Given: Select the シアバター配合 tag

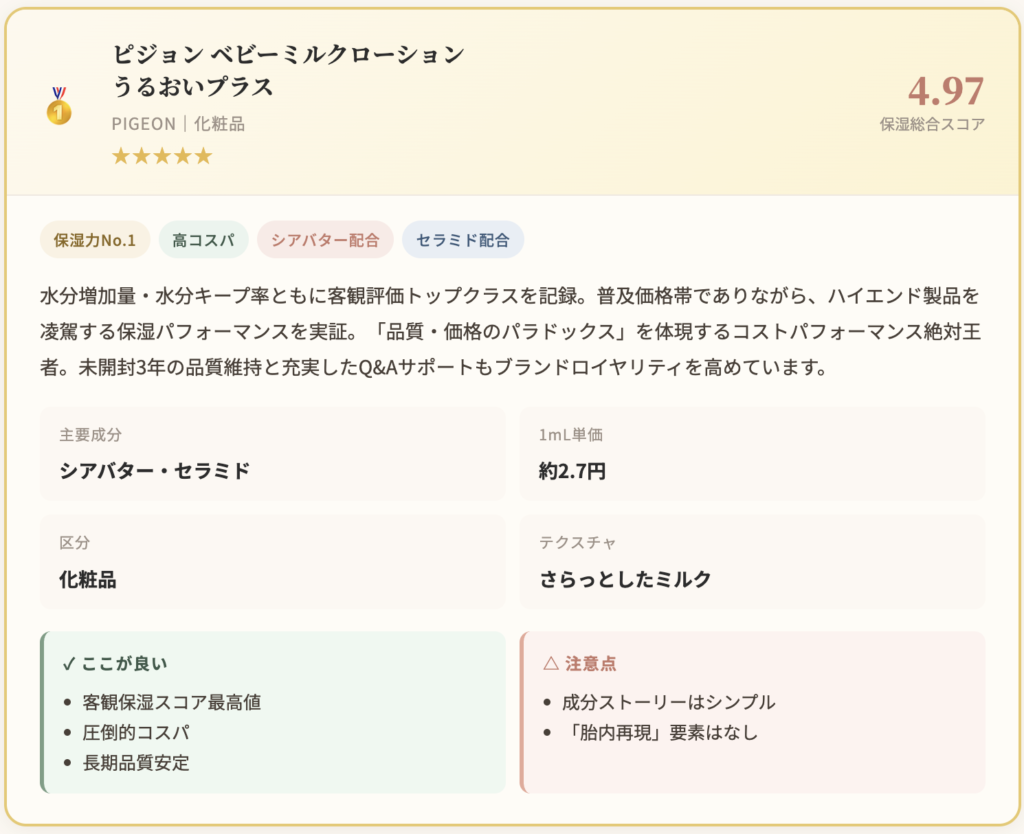Looking at the screenshot, I should 325,240.
